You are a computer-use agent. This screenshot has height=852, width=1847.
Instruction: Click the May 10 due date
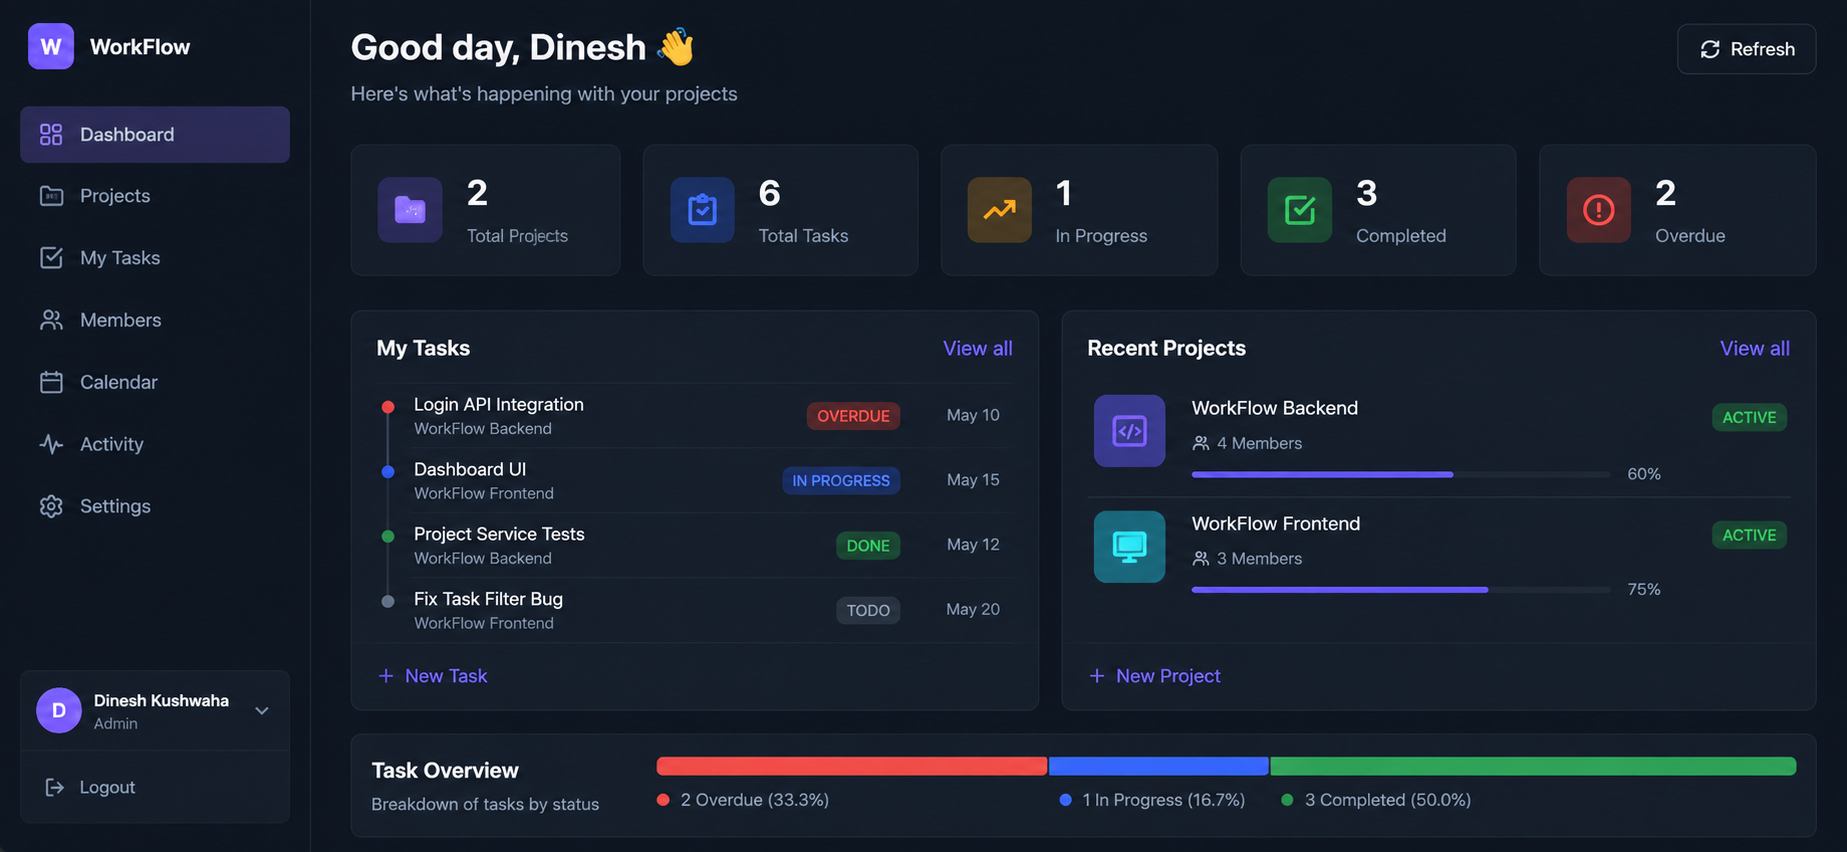[x=973, y=415]
